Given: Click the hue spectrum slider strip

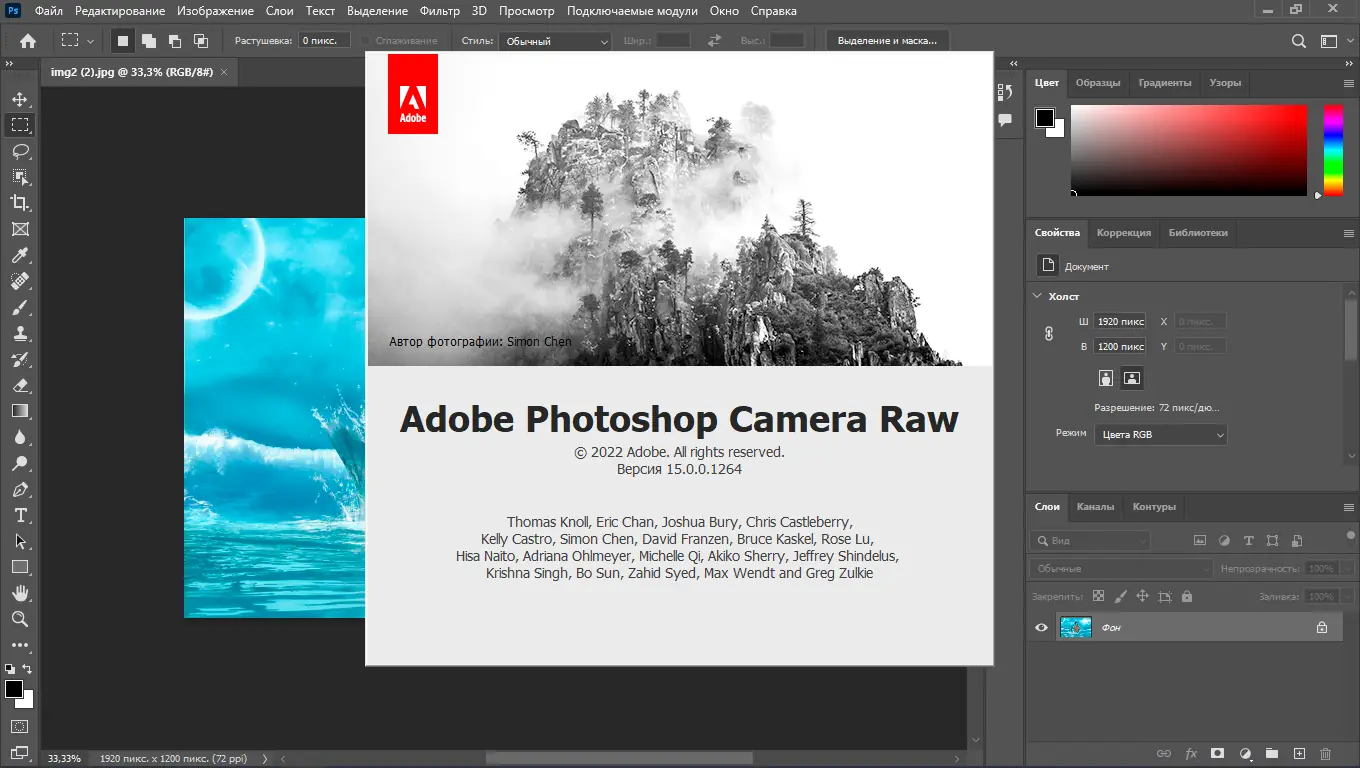Looking at the screenshot, I should pos(1333,150).
